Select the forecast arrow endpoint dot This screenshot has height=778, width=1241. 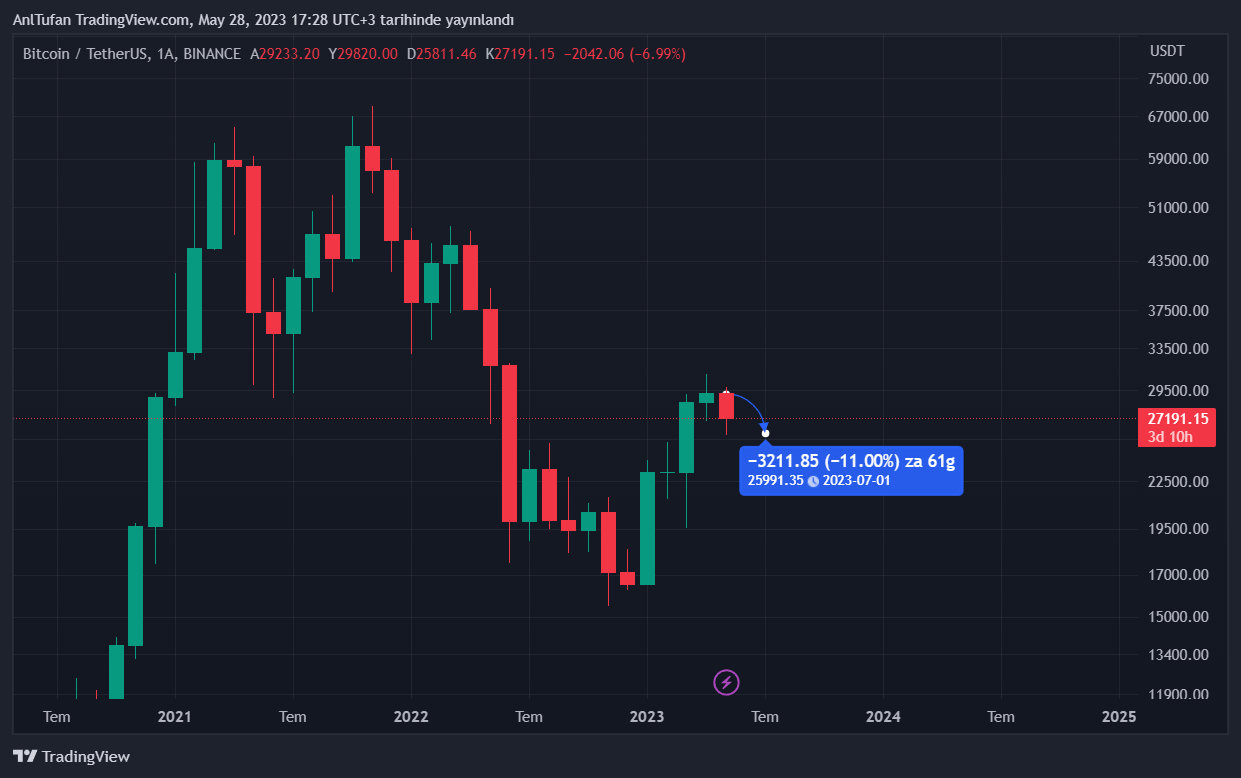pyautogui.click(x=765, y=433)
